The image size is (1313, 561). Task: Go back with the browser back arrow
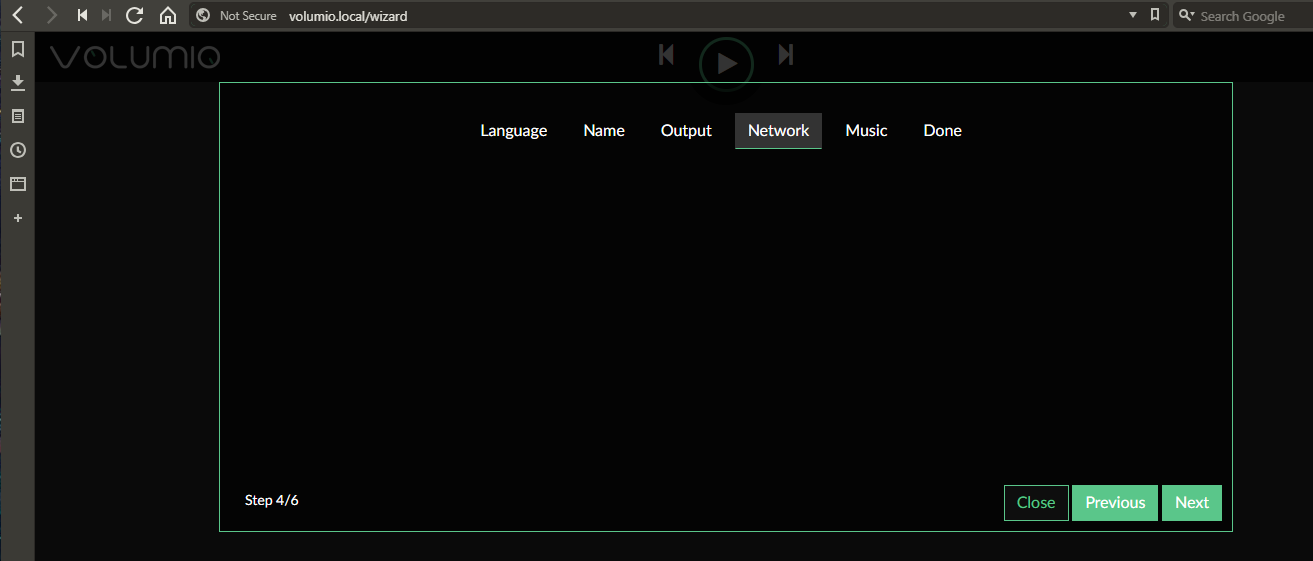[x=18, y=15]
